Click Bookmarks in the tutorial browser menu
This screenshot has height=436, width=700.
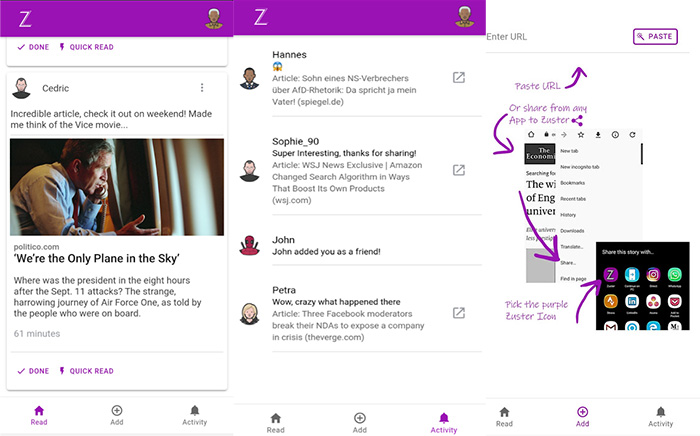(x=573, y=183)
